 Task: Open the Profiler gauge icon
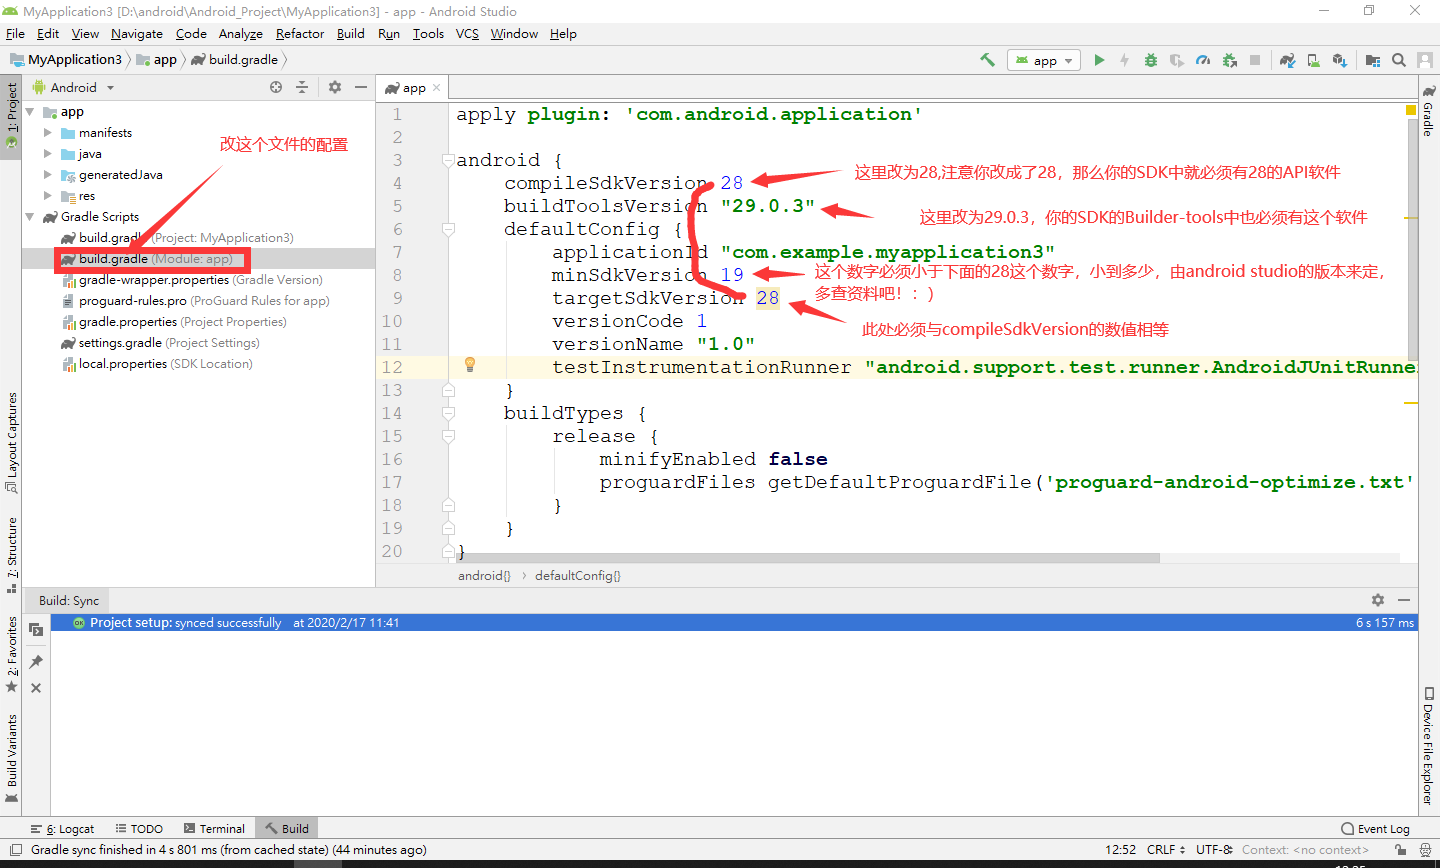(x=1203, y=60)
